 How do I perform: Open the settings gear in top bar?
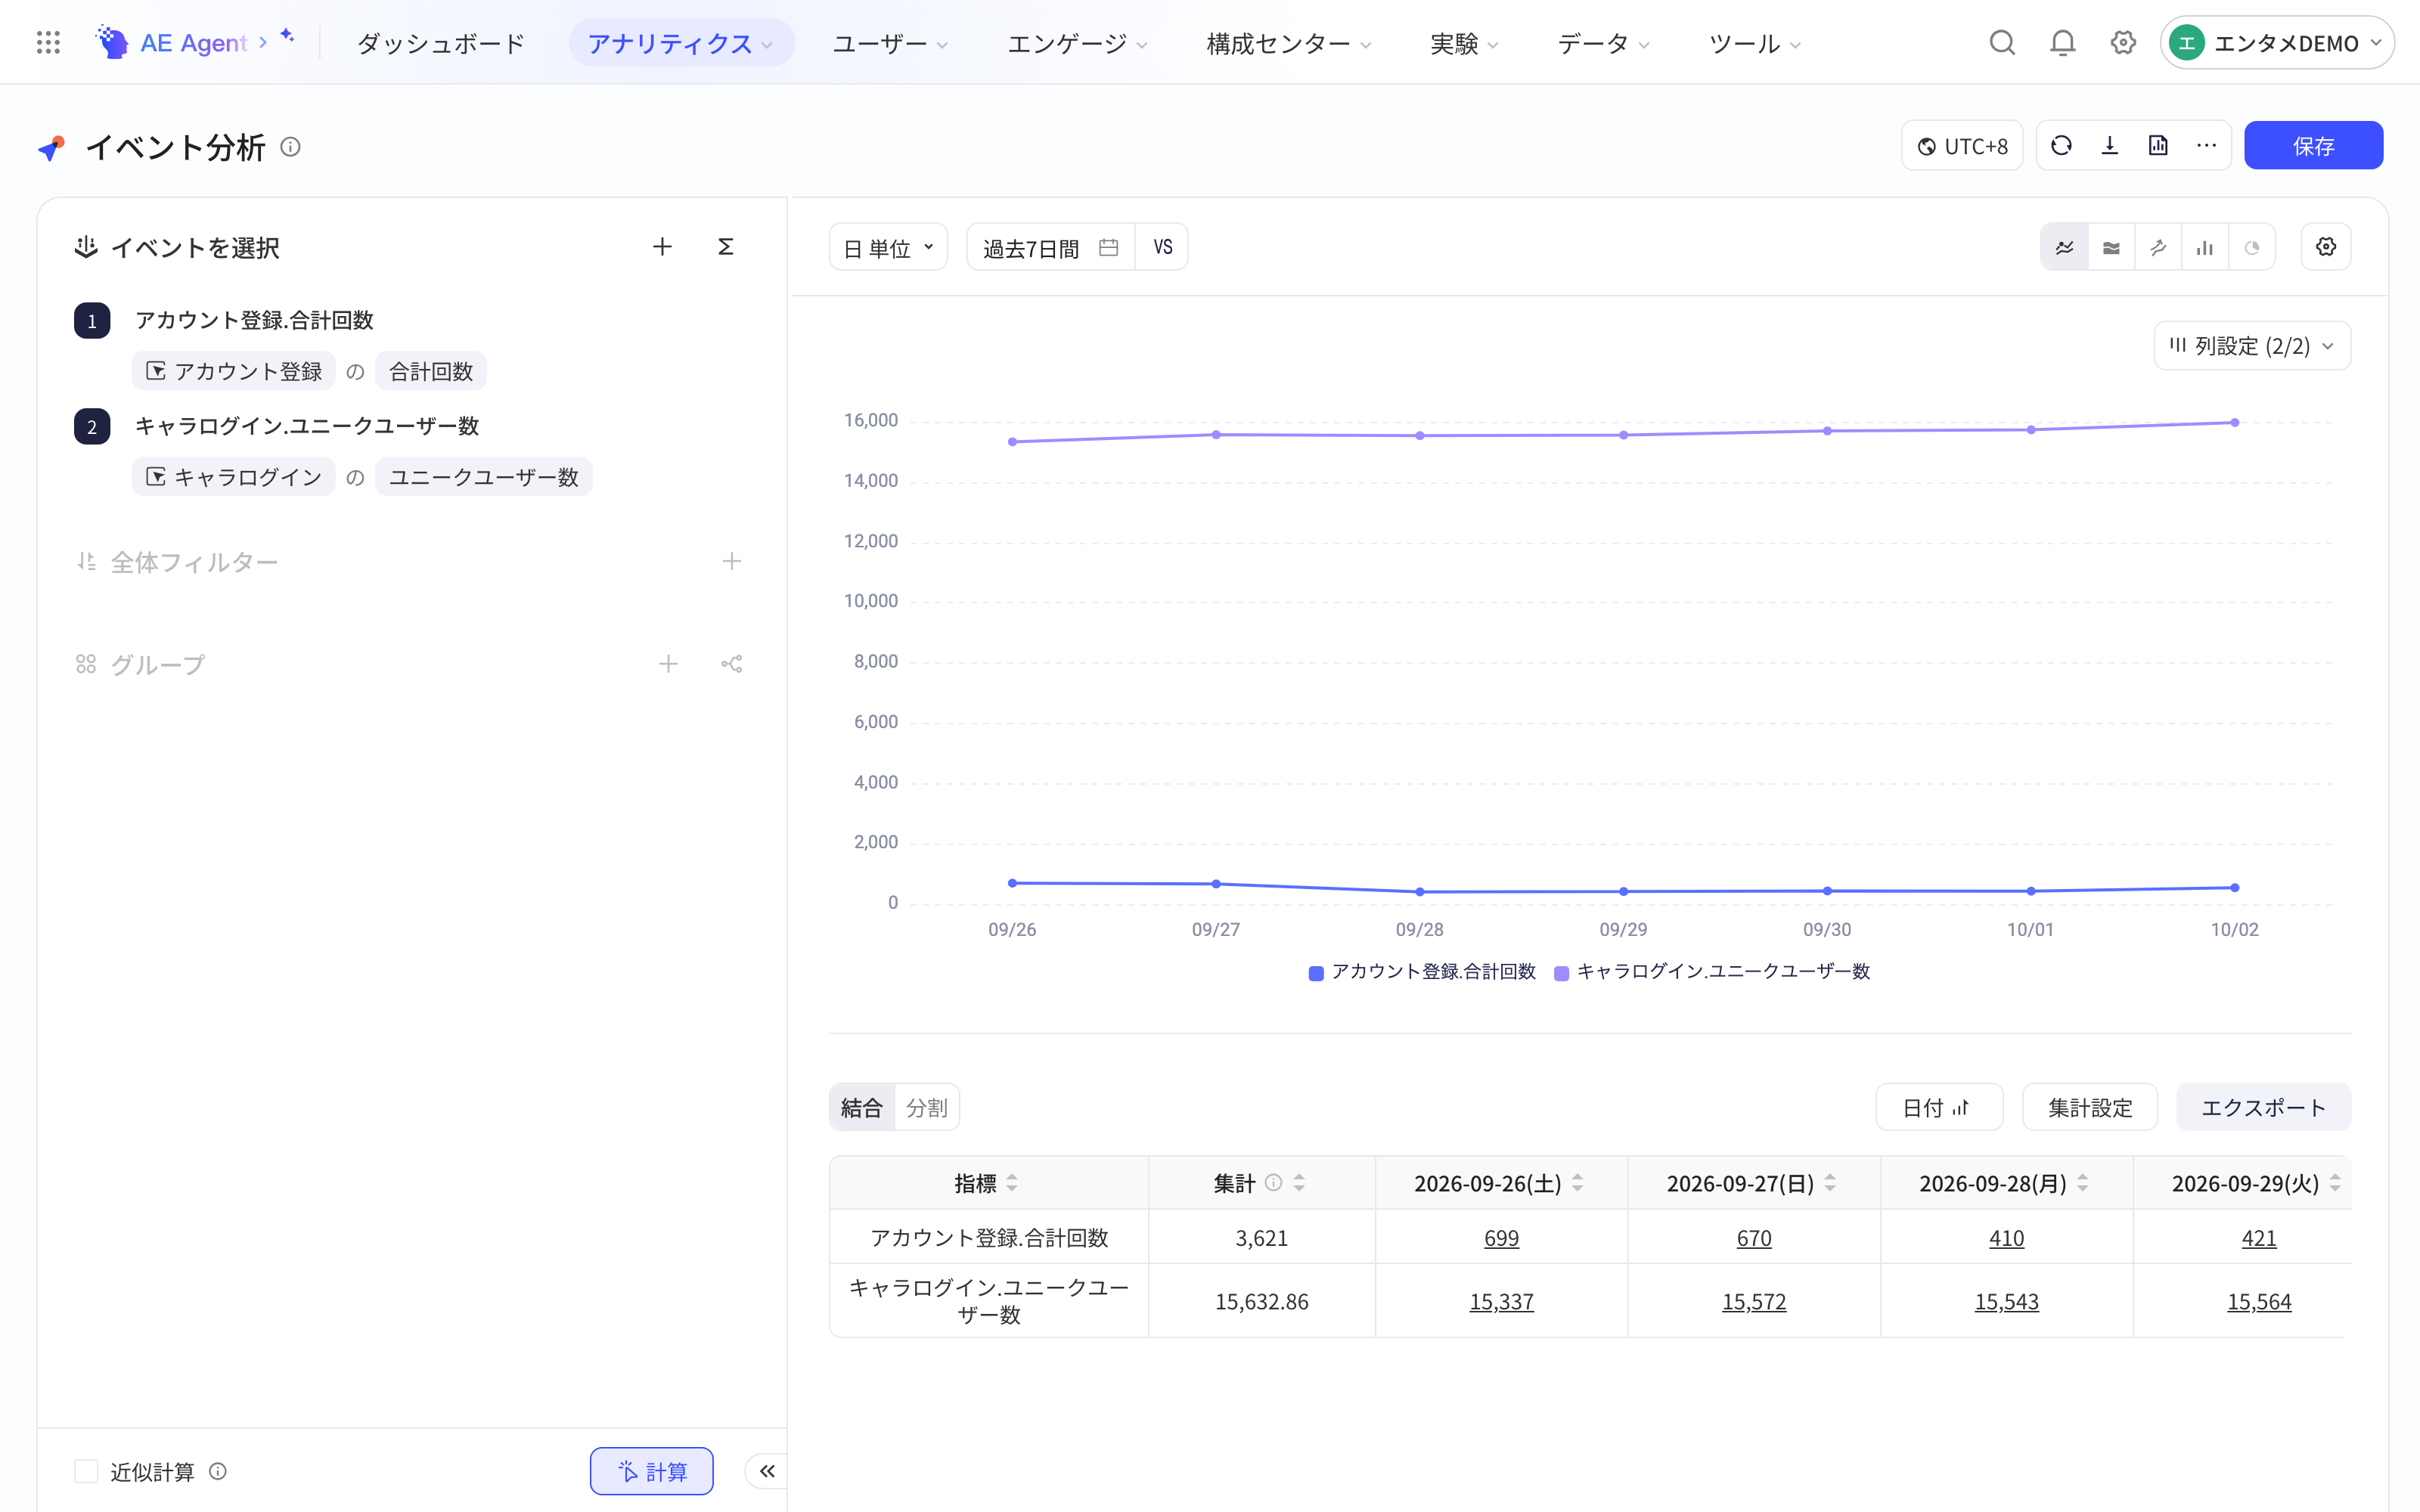(2123, 43)
